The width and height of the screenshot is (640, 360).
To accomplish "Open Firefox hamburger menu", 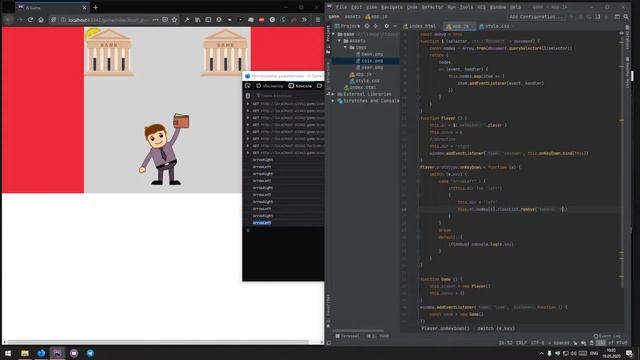I will pyautogui.click(x=318, y=20).
